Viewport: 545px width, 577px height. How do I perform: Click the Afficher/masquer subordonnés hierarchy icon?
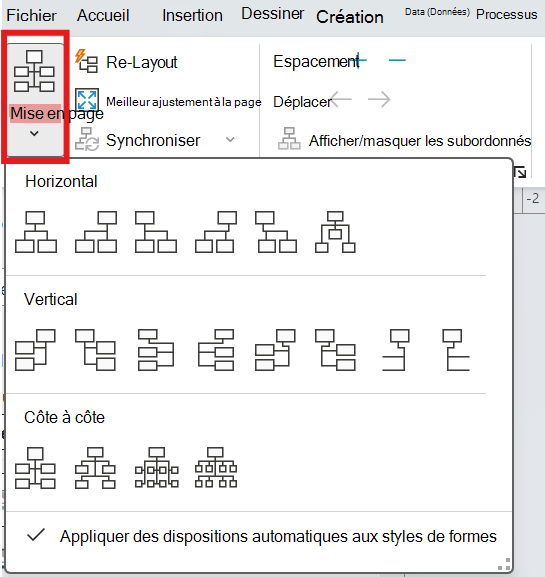click(289, 139)
